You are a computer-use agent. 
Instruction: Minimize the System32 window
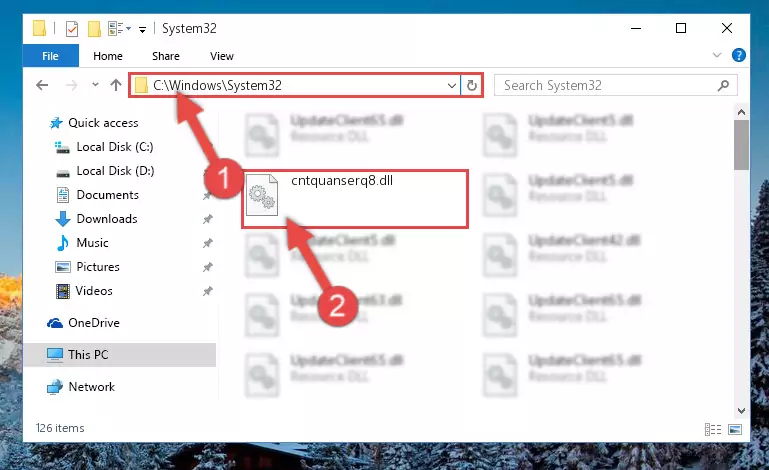coord(636,28)
